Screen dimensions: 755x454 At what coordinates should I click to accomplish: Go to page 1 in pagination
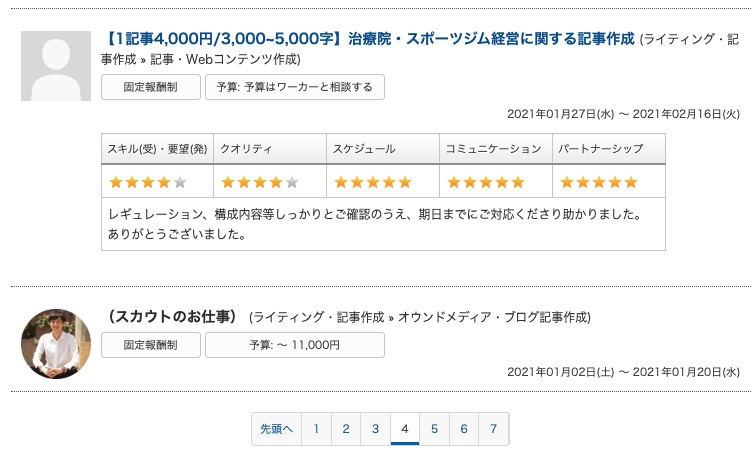316,428
